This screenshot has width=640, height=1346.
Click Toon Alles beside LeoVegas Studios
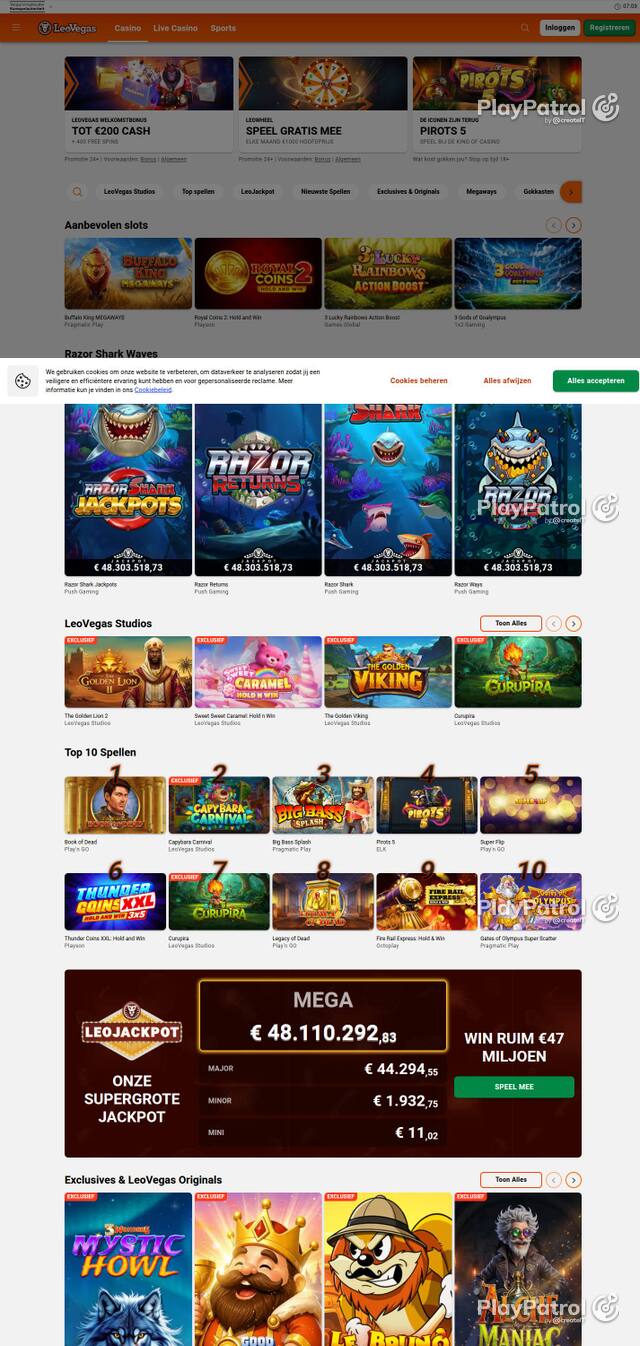[511, 623]
